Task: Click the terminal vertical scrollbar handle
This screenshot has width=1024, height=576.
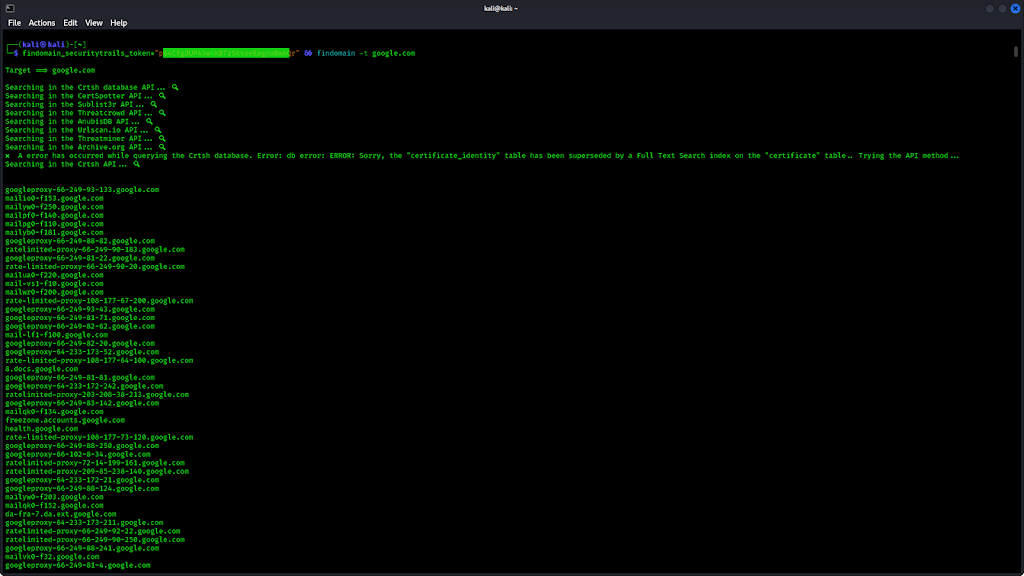Action: [x=1016, y=51]
